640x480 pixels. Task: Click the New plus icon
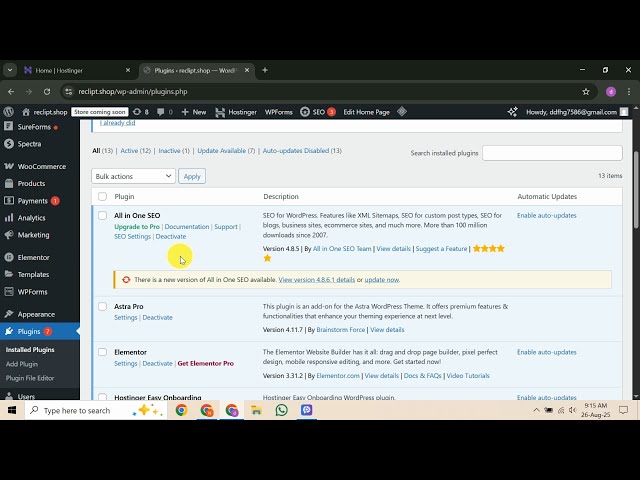(185, 112)
